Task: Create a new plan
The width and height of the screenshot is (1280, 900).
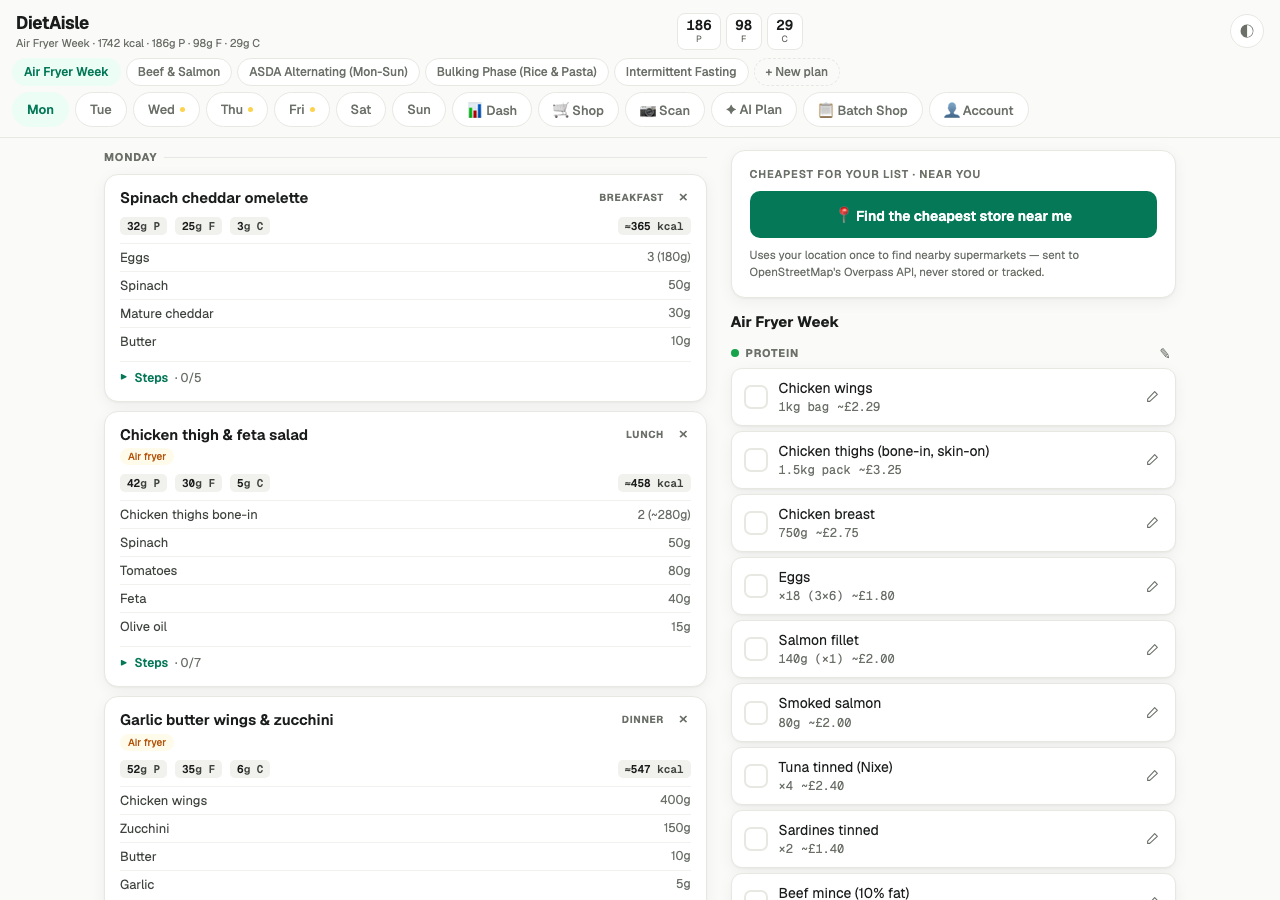Action: point(796,72)
